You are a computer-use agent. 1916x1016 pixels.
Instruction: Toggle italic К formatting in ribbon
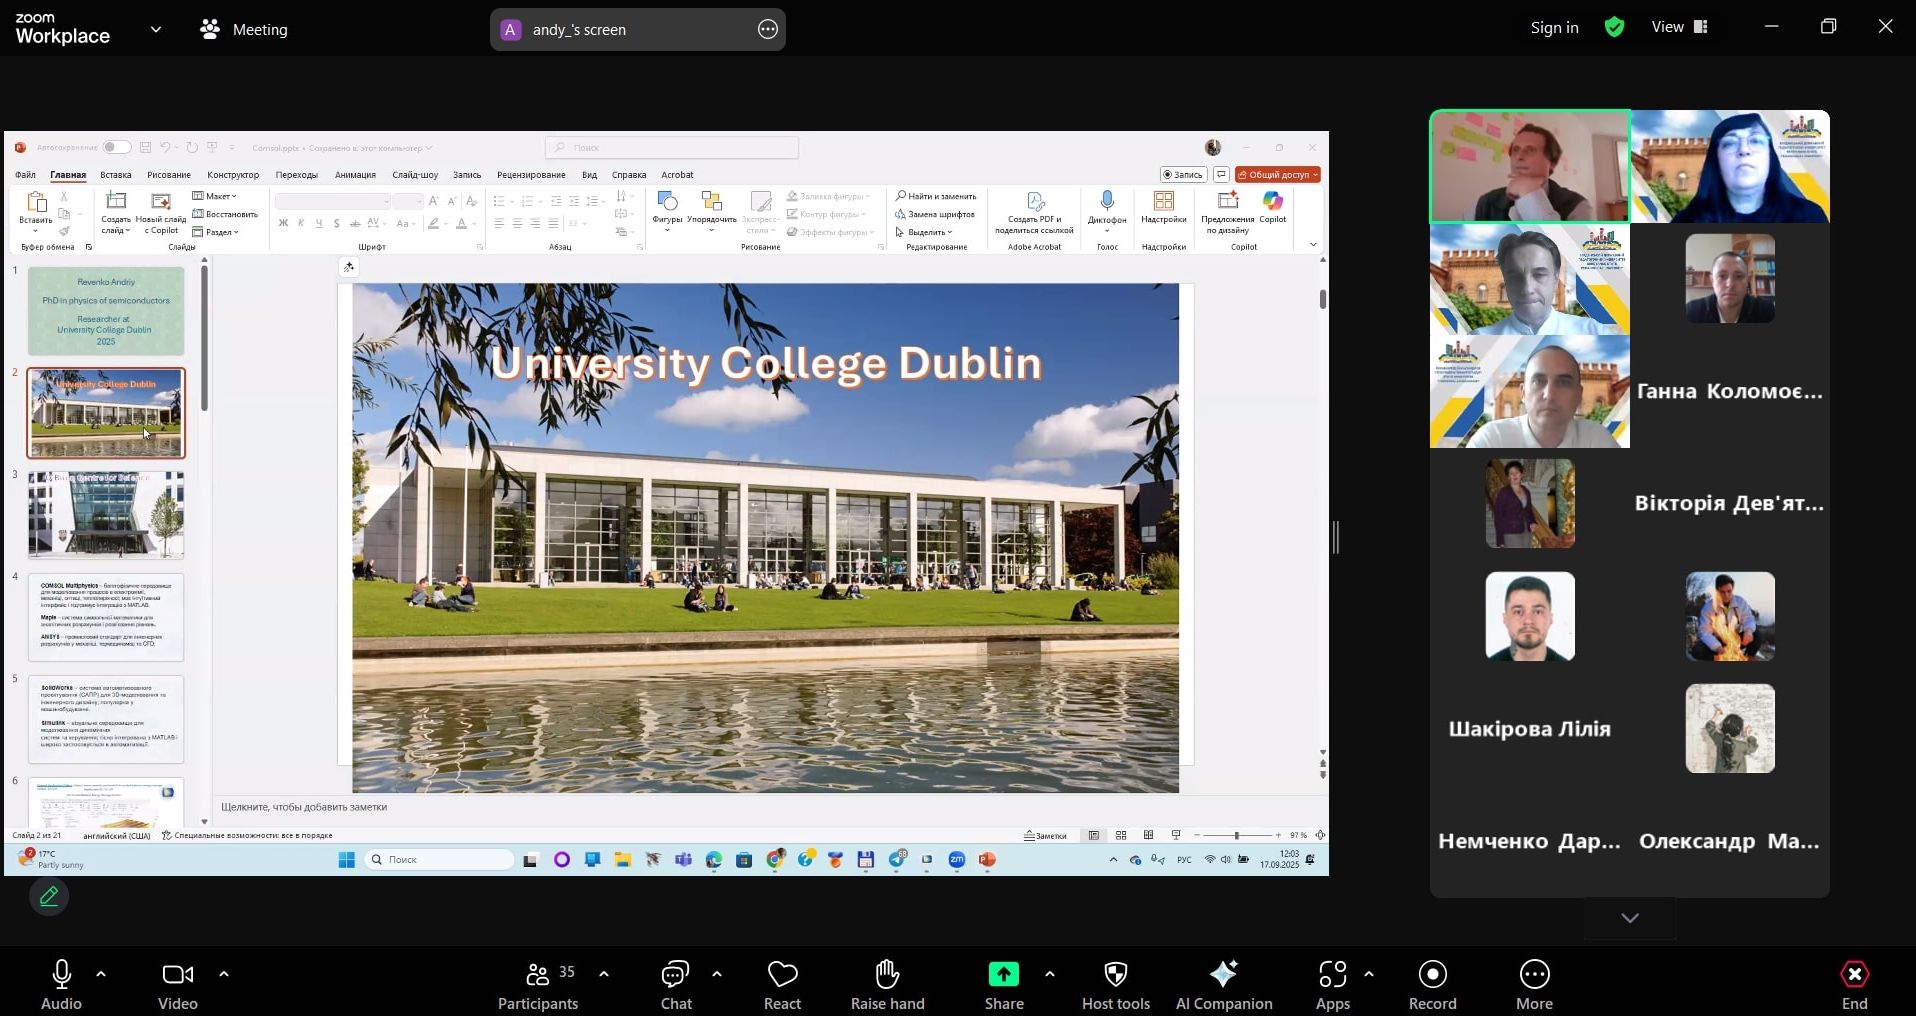click(301, 224)
